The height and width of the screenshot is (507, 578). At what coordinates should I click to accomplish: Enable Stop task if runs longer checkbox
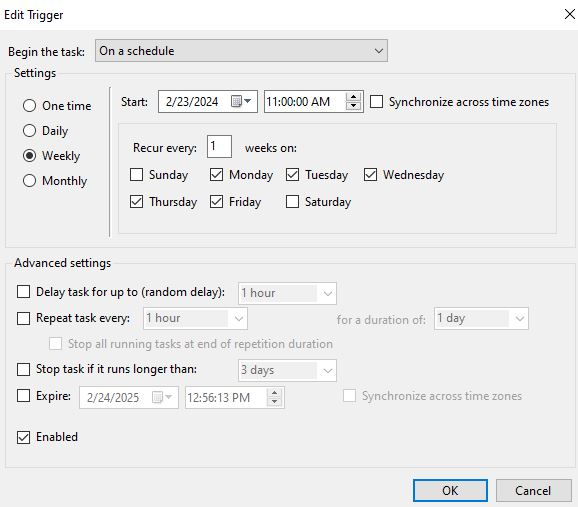pyautogui.click(x=24, y=369)
